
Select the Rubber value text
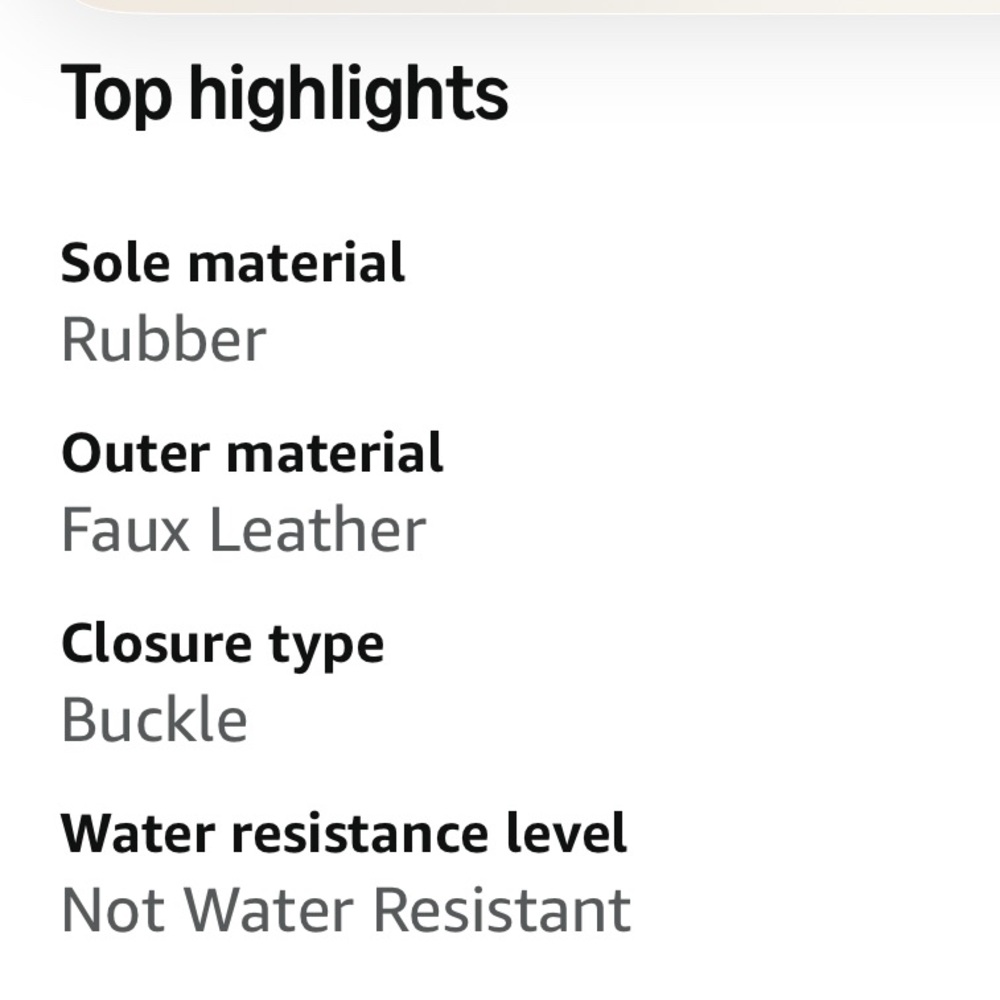click(164, 339)
